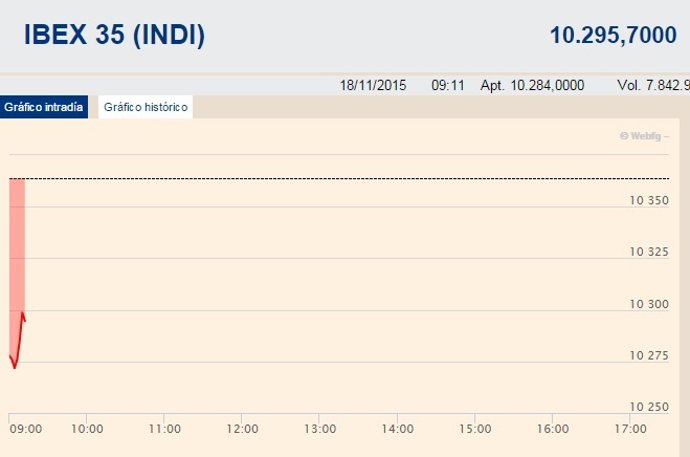Click the red shaded area on chart

coord(16,240)
